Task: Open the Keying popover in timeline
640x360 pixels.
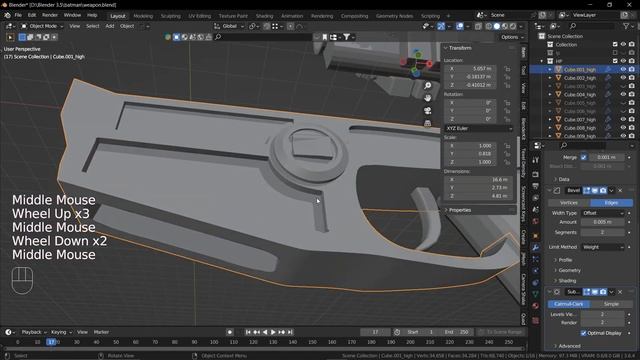Action: (61, 332)
